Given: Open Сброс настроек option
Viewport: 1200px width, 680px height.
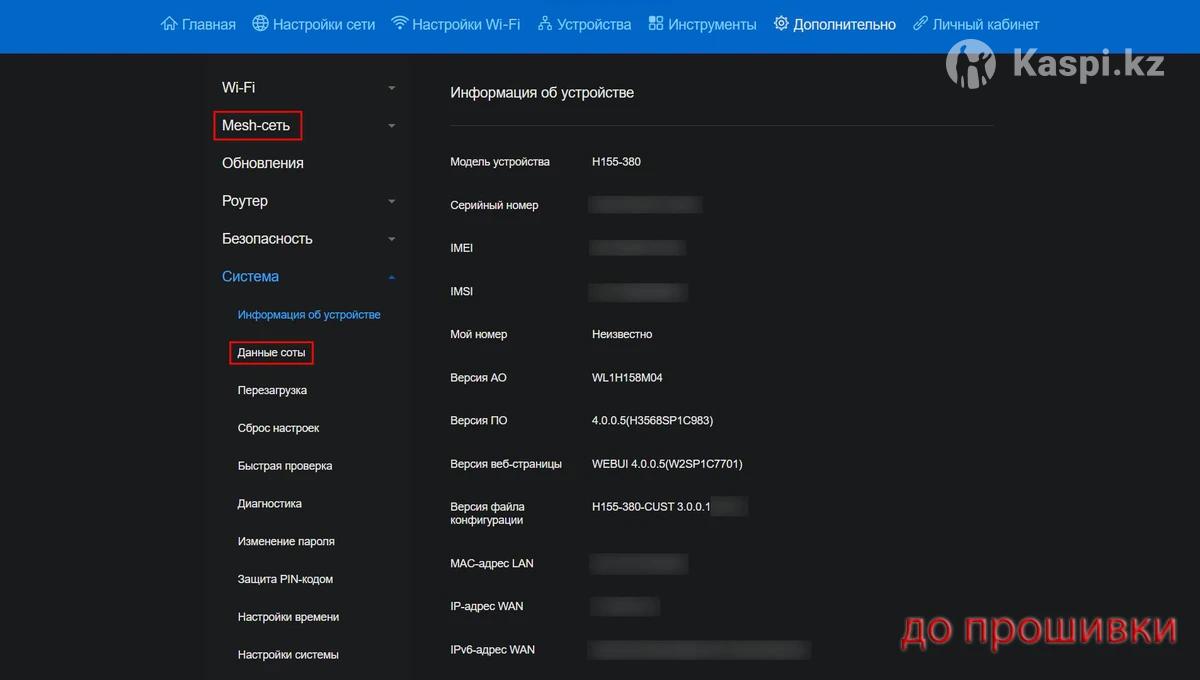Looking at the screenshot, I should 278,428.
